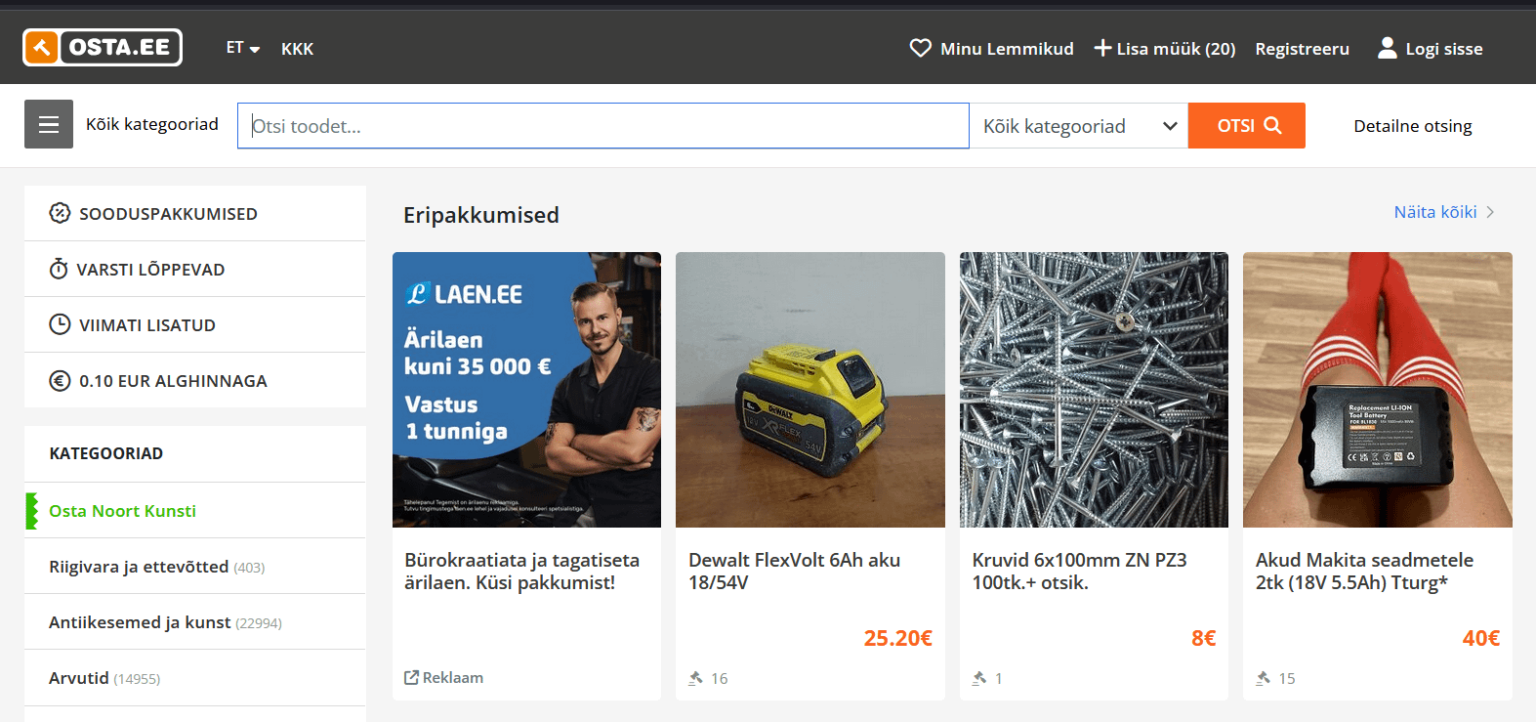Click the screws photo
Image resolution: width=1536 pixels, height=722 pixels.
[x=1094, y=390]
